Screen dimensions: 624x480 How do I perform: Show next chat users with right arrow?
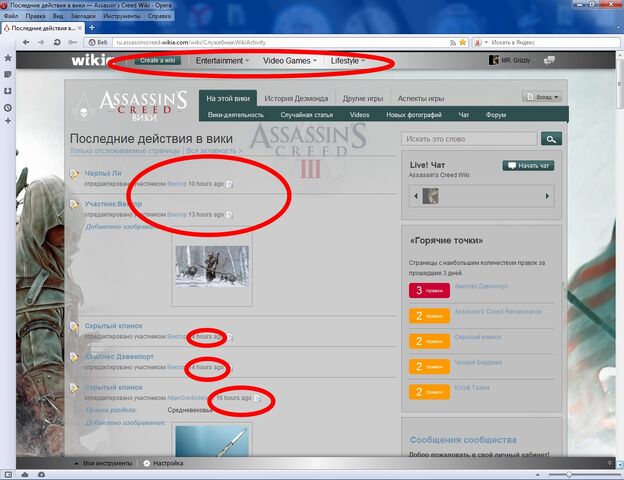pos(547,196)
